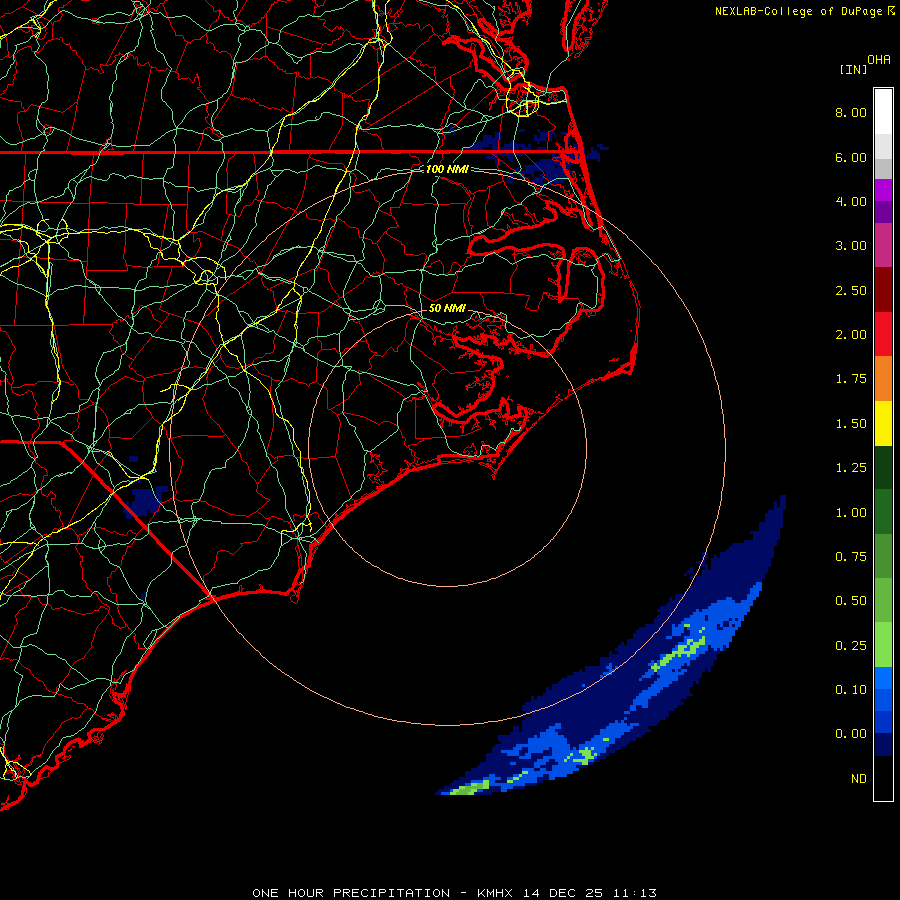Click the 0.10 legend value

(851, 690)
